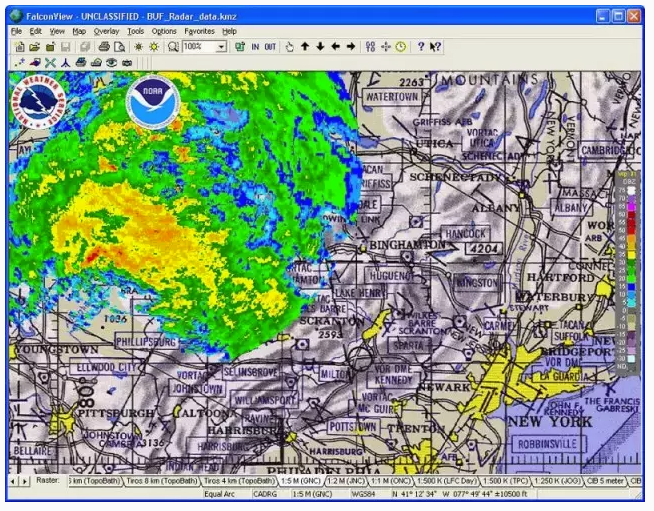Open the Options menu
Image resolution: width=654 pixels, height=511 pixels.
coord(164,31)
